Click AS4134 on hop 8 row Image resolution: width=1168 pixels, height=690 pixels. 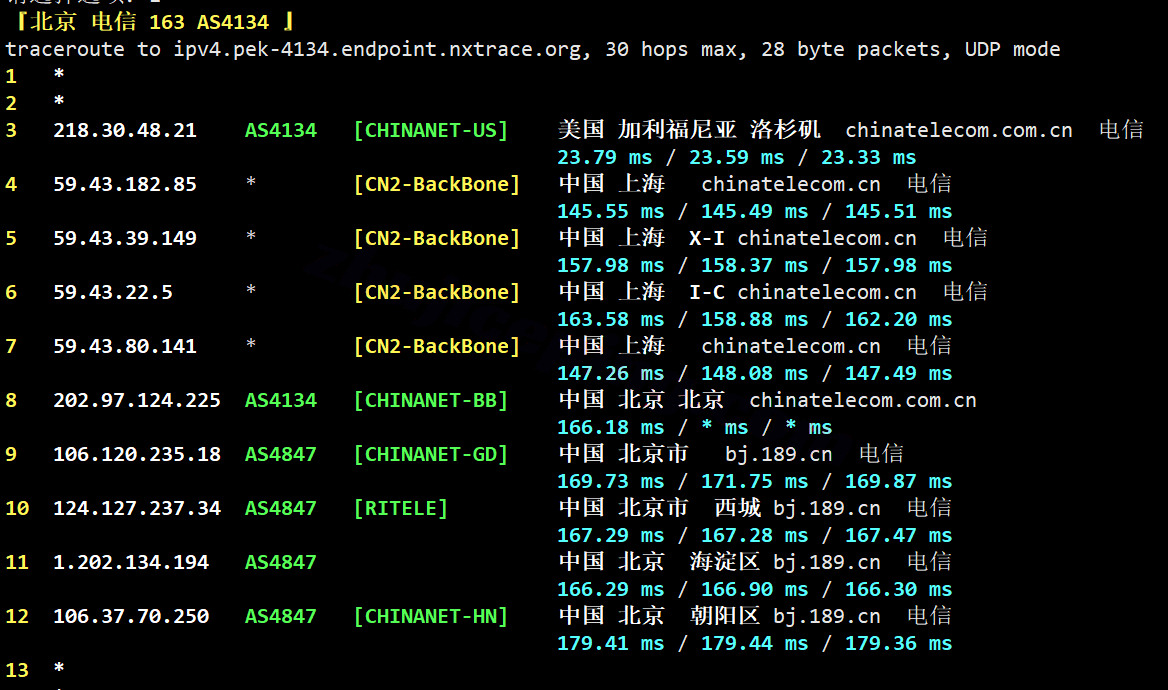coord(281,400)
